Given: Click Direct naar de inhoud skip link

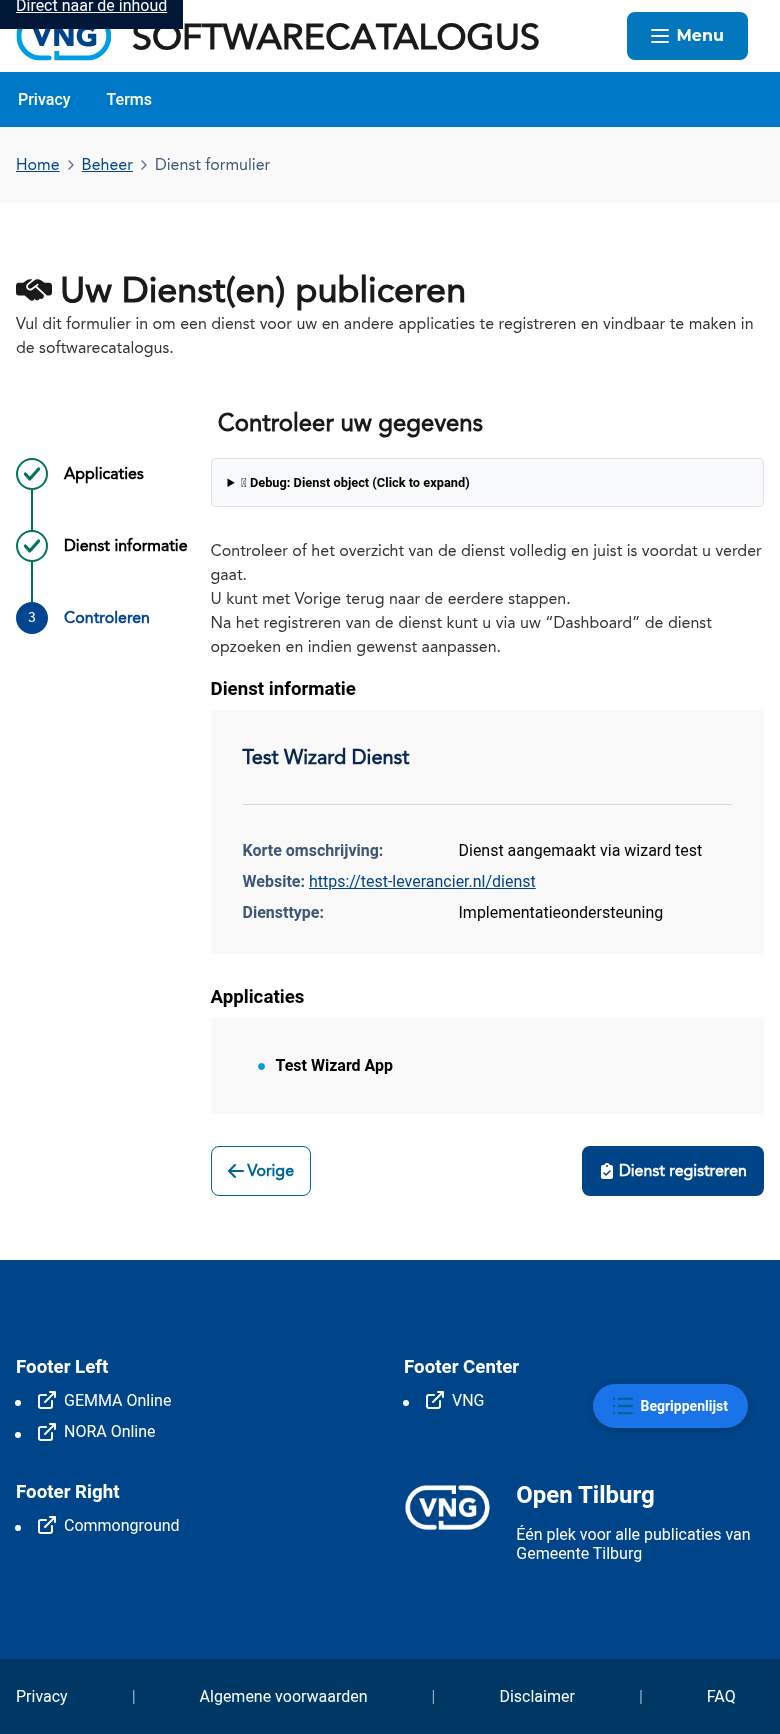Looking at the screenshot, I should click(91, 8).
